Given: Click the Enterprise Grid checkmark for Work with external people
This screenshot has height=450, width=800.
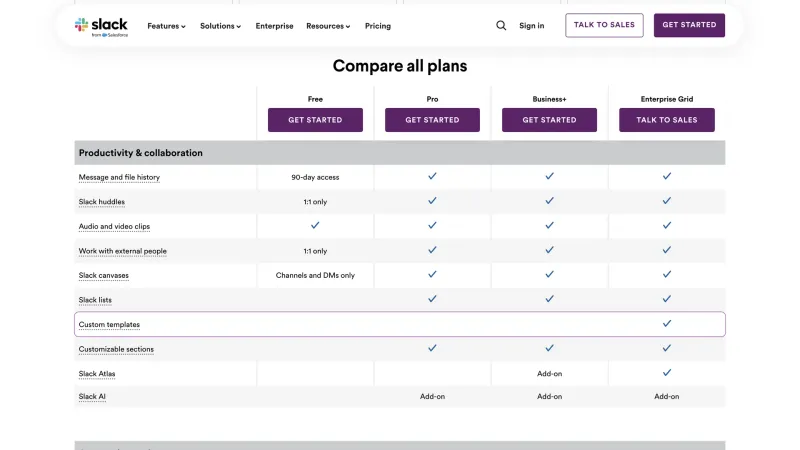Looking at the screenshot, I should 667,250.
